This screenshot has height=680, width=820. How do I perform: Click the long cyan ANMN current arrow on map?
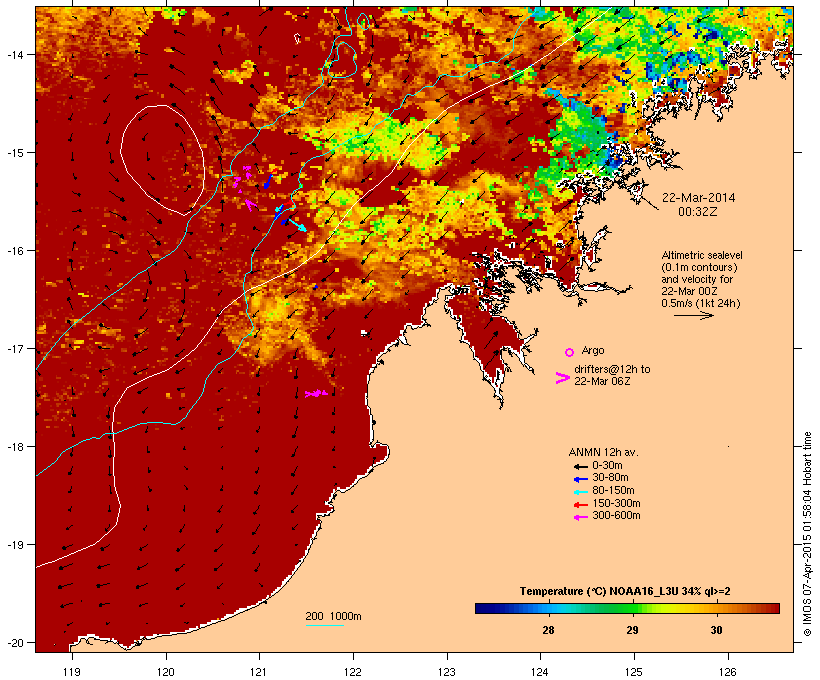pos(297,225)
